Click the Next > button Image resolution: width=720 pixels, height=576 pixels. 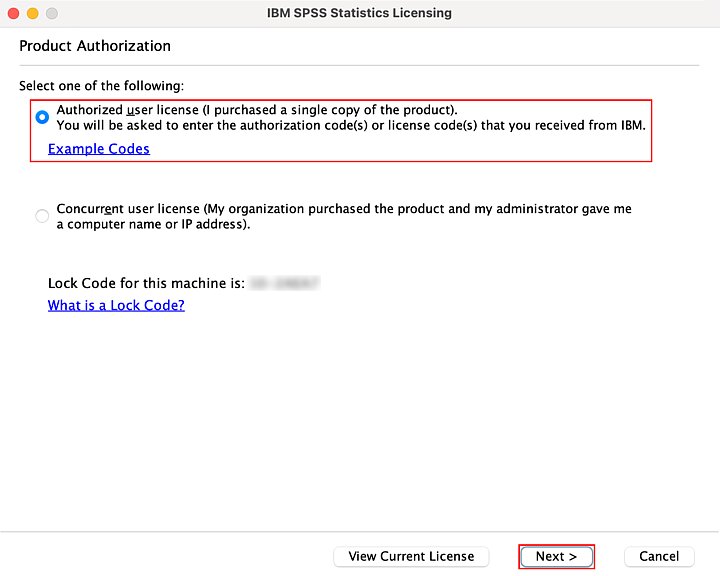click(x=557, y=556)
